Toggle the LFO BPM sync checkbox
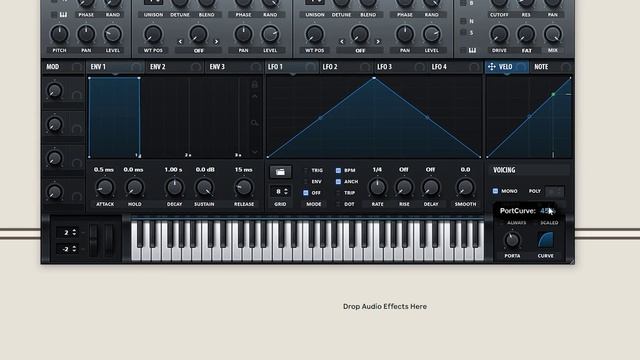Screen dimensions: 640x360 point(338,170)
